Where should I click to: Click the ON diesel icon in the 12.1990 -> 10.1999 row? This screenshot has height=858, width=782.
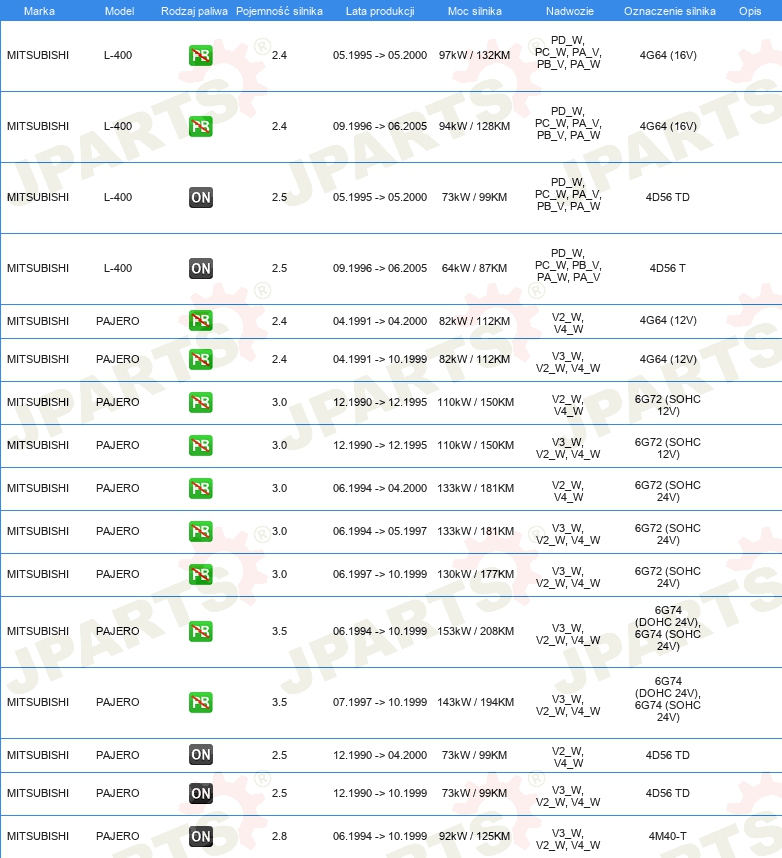[201, 793]
